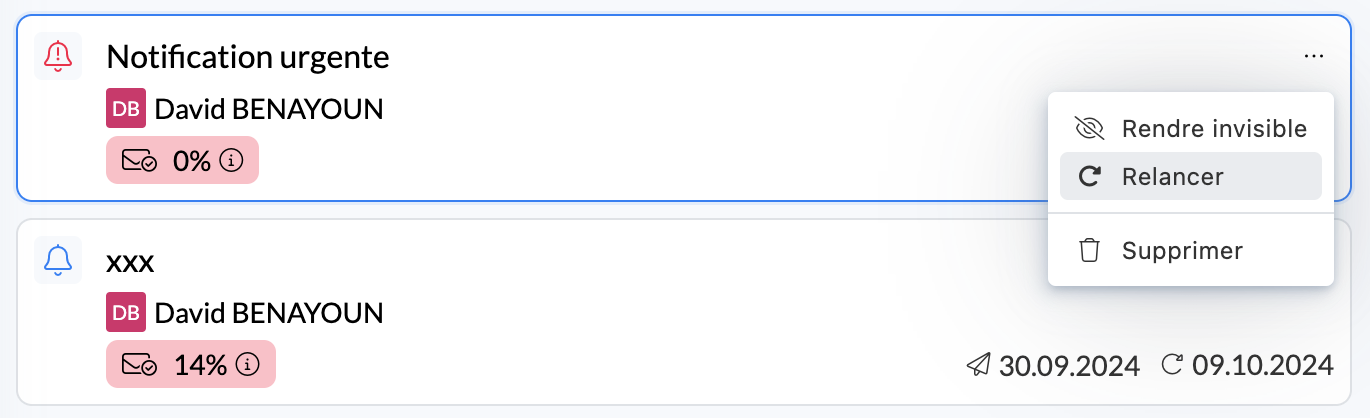Select Rendre invisible from the menu

click(x=1213, y=129)
